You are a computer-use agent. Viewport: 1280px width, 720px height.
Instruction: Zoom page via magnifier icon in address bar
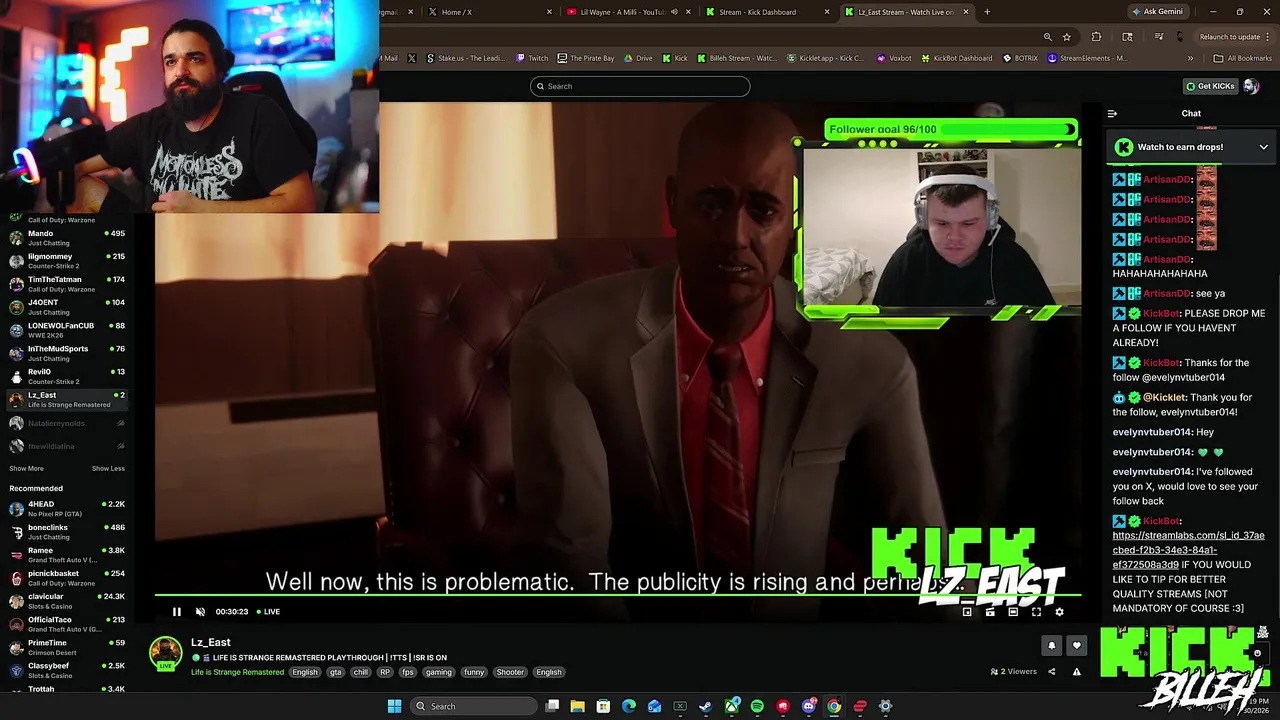1048,37
